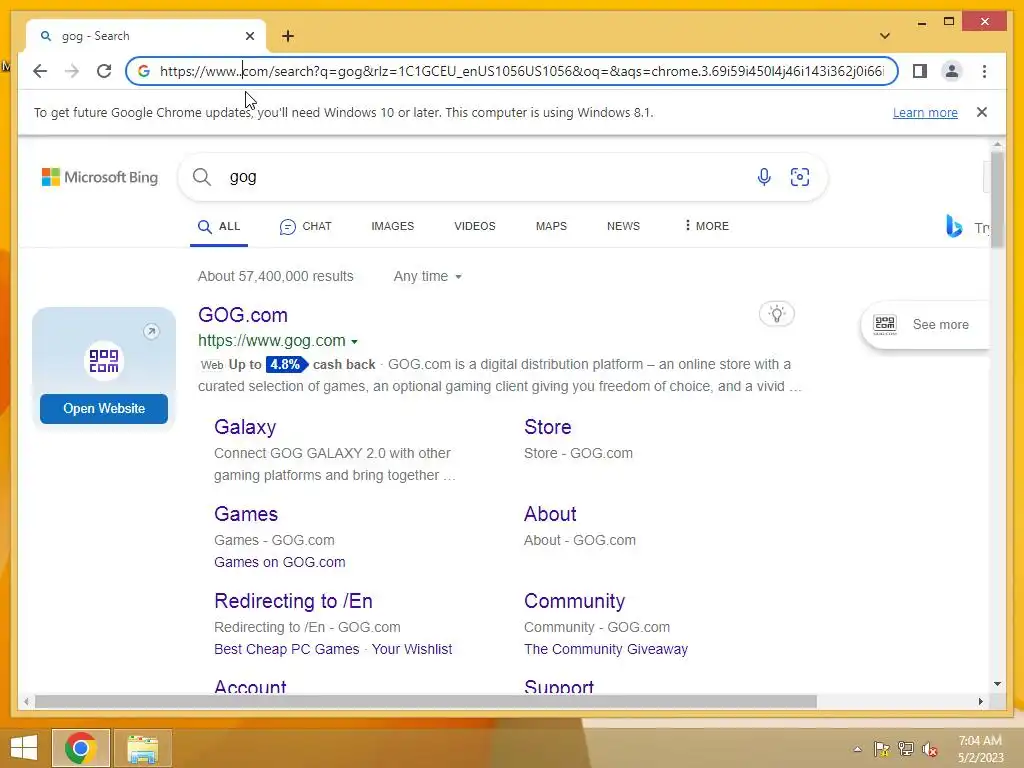Click the scroll down arrow

[997, 684]
